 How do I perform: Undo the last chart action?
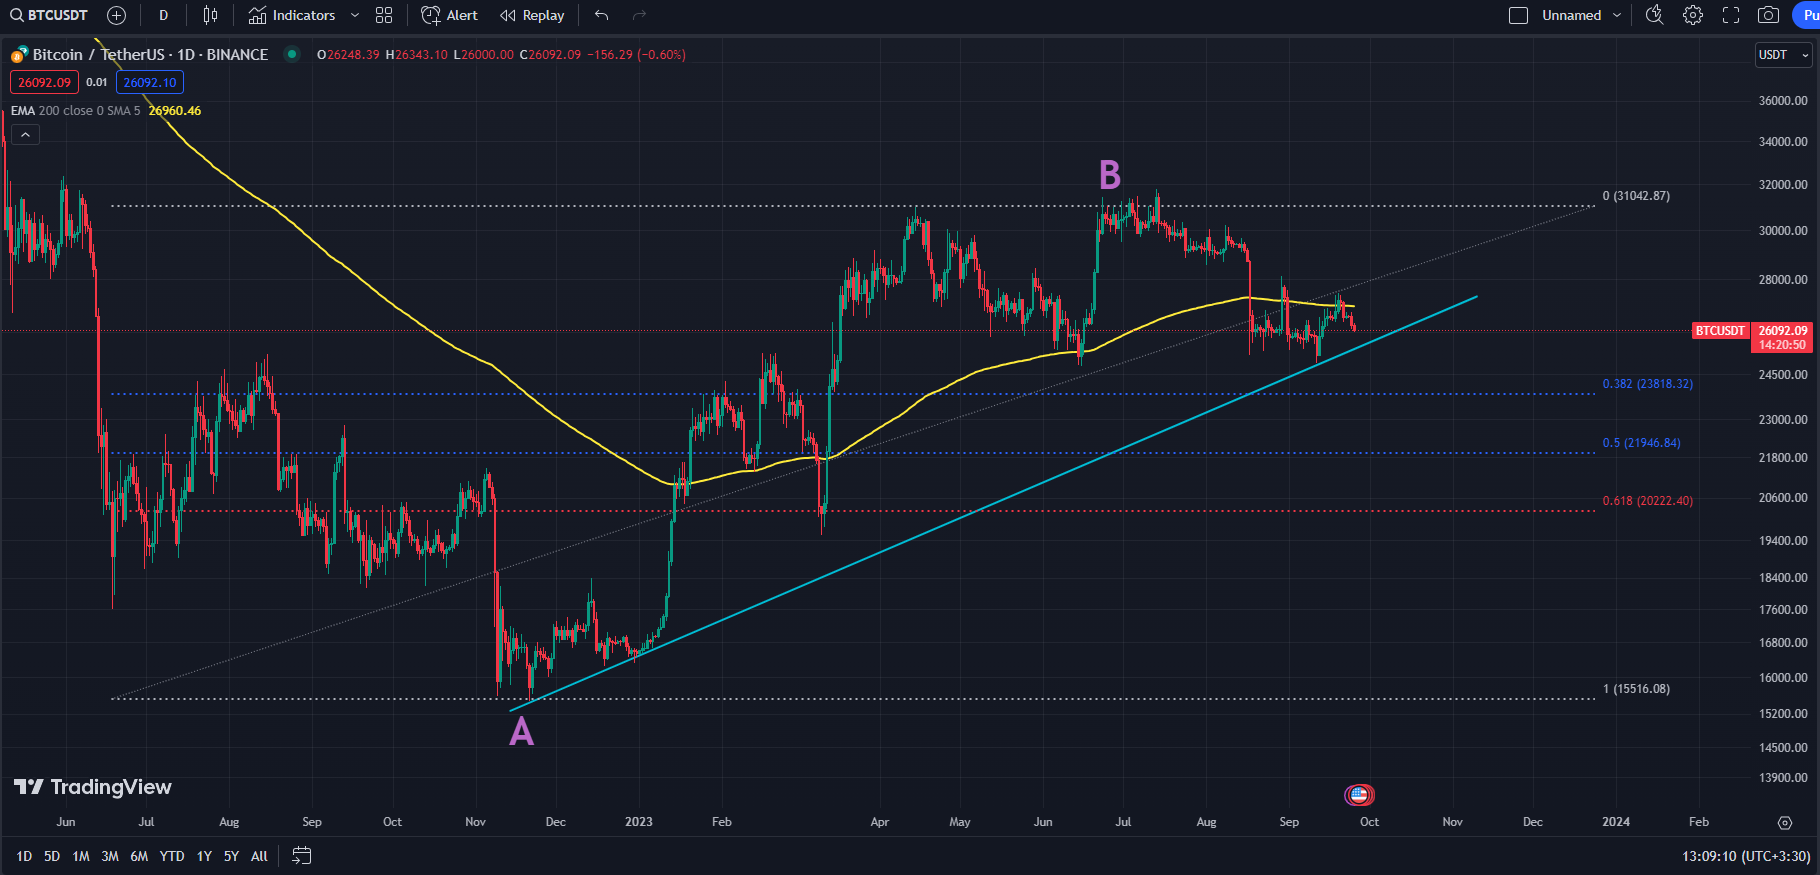[x=601, y=15]
